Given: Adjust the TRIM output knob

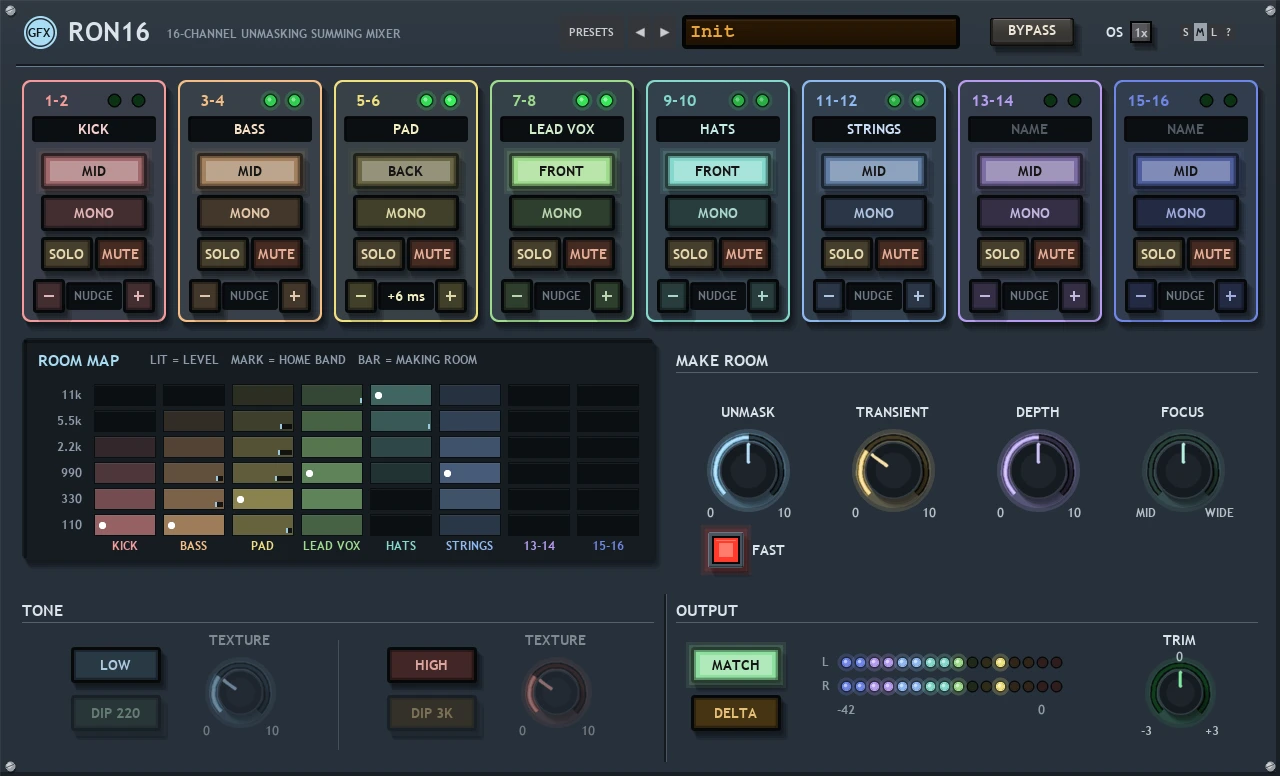Looking at the screenshot, I should (x=1179, y=694).
